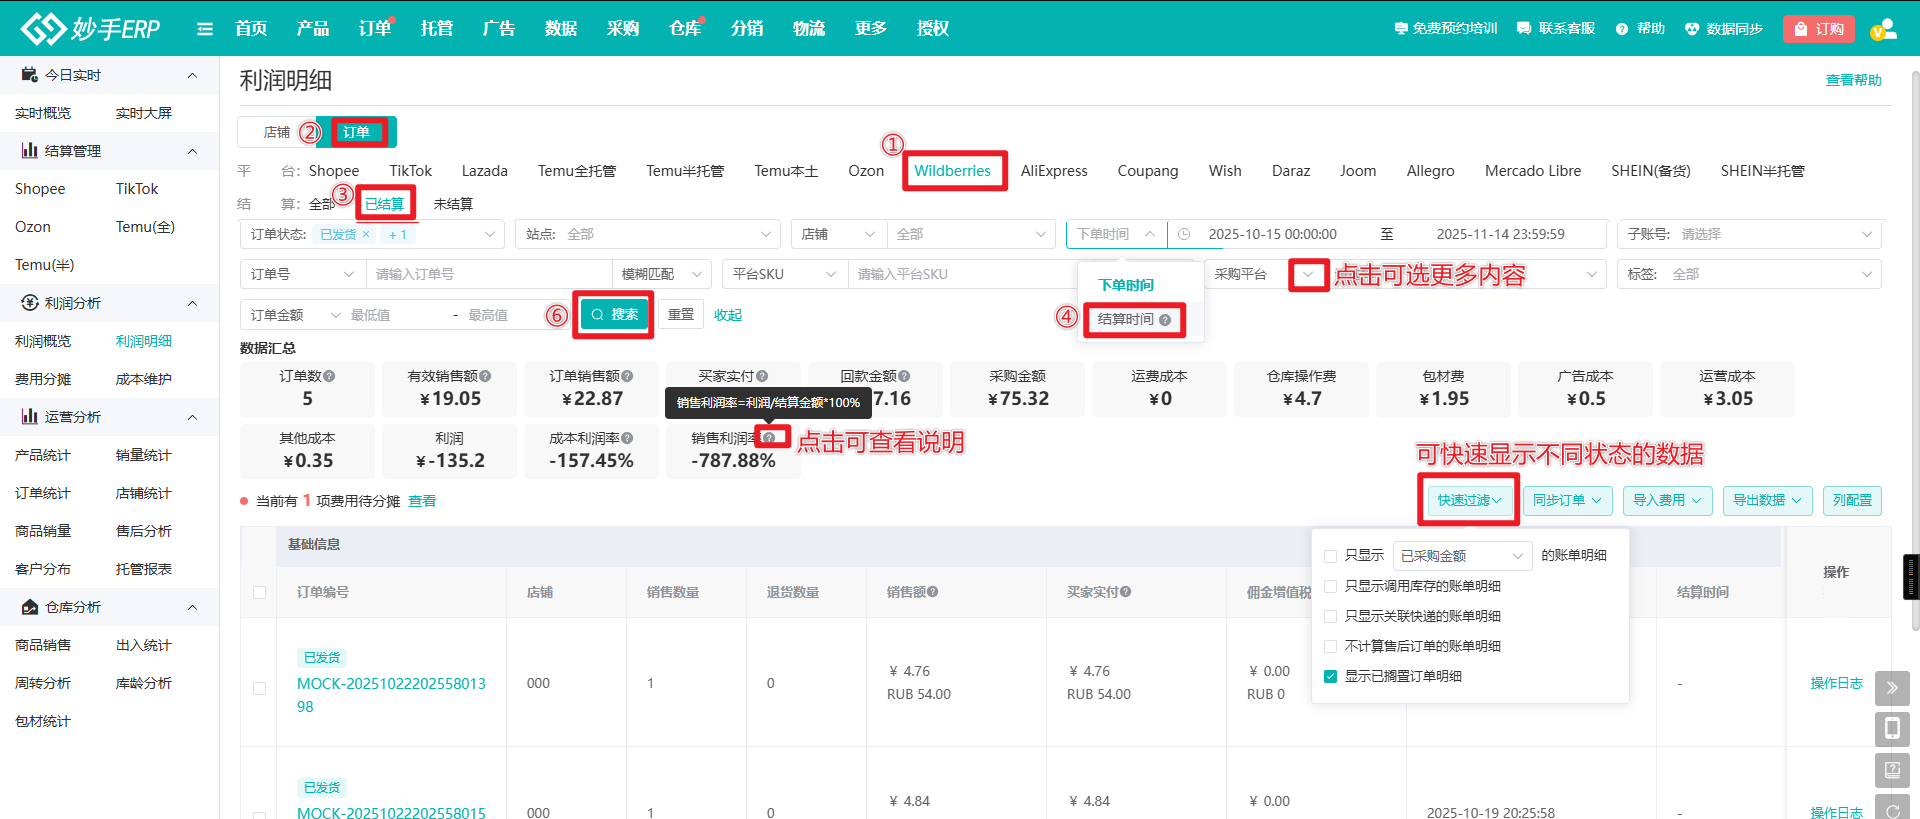The image size is (1920, 819).
Task: Click the 妙手ERP logo
Action: [x=90, y=28]
